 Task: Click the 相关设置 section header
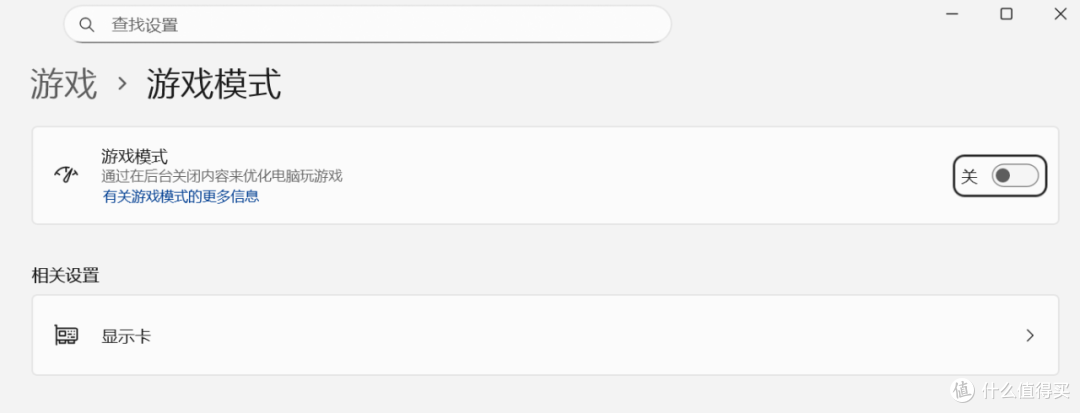click(x=65, y=276)
